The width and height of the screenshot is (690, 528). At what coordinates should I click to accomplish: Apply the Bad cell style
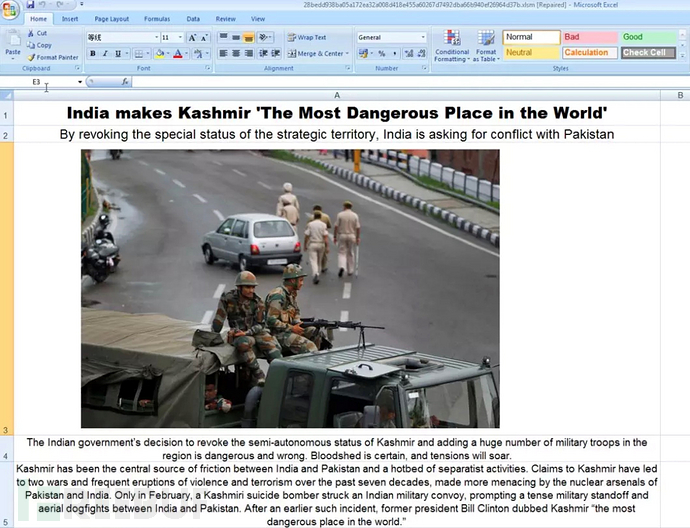590,37
